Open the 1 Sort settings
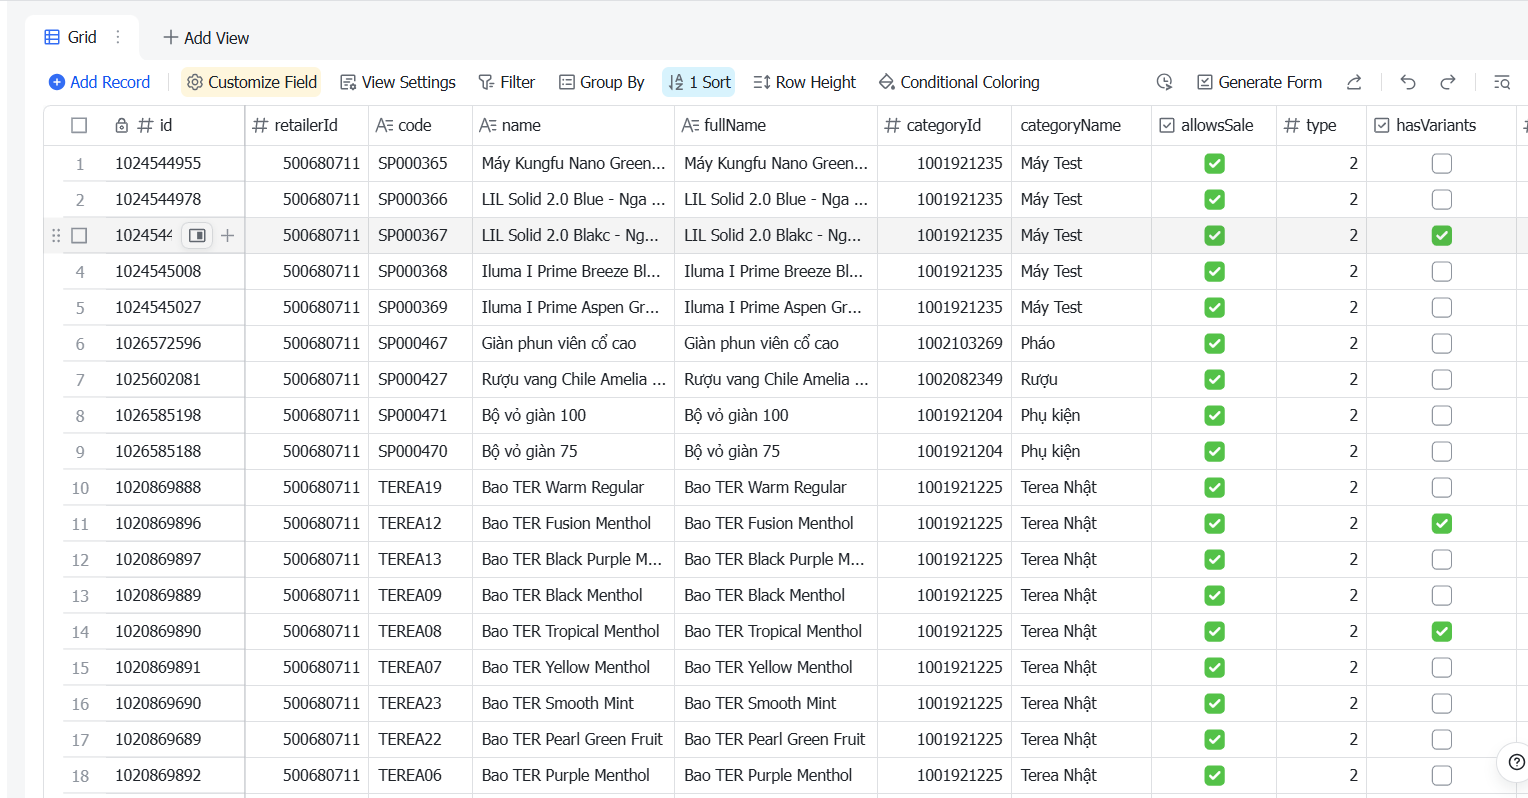Viewport: 1528px width, 798px height. click(699, 82)
